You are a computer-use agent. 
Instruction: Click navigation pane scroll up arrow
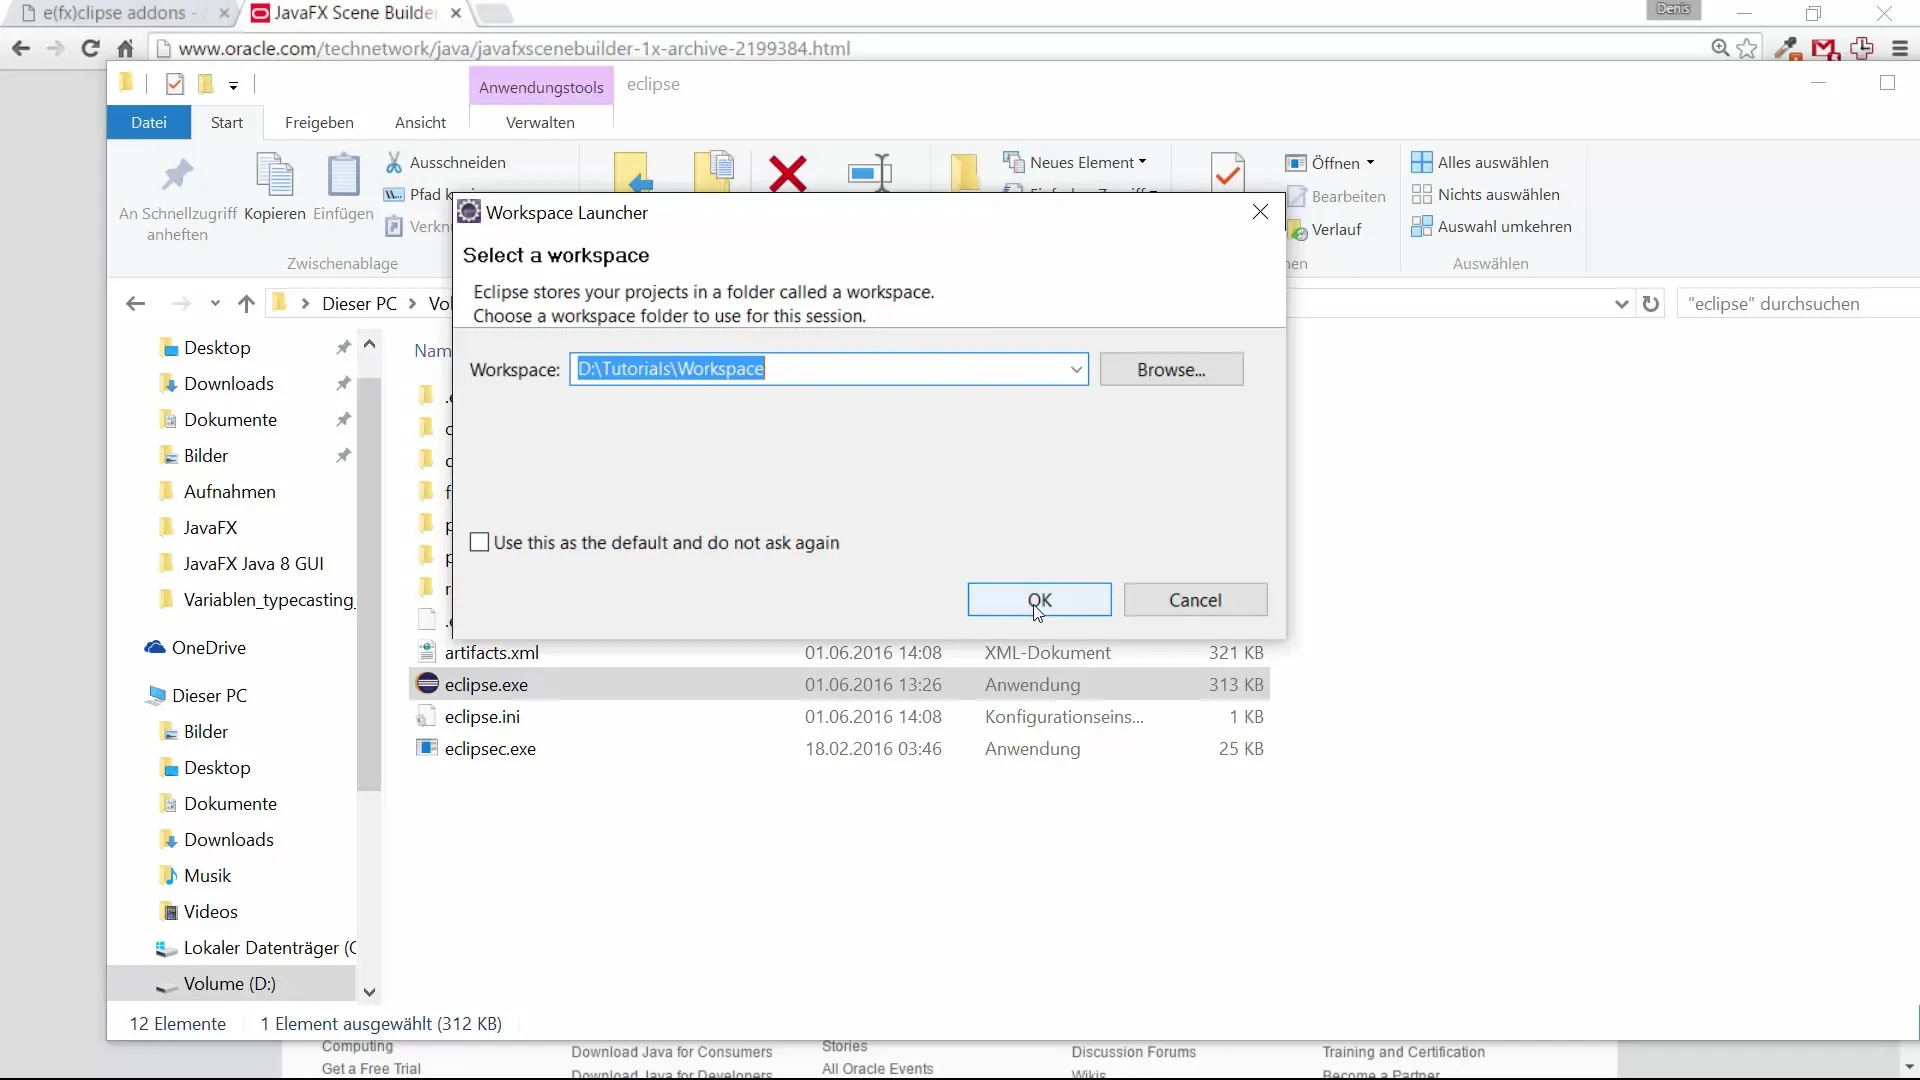click(x=369, y=344)
